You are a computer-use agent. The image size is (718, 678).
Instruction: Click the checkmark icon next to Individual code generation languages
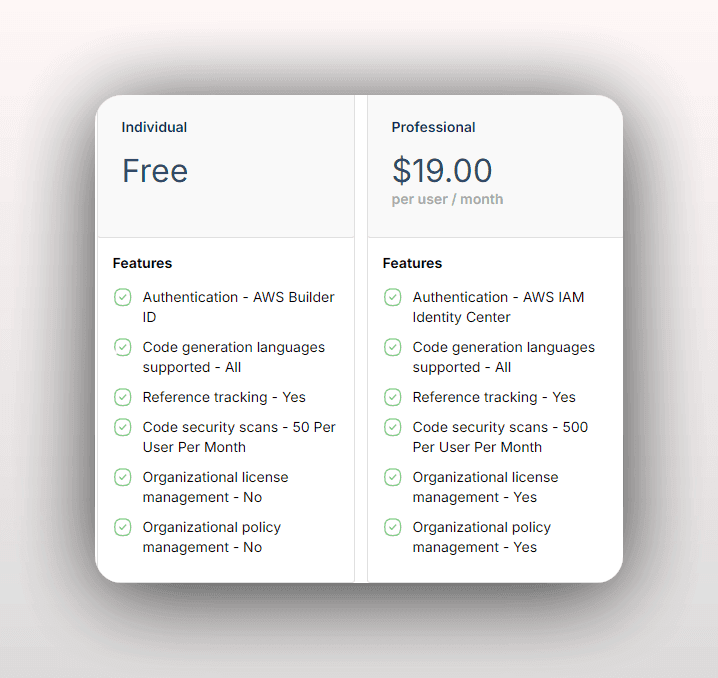(x=123, y=347)
